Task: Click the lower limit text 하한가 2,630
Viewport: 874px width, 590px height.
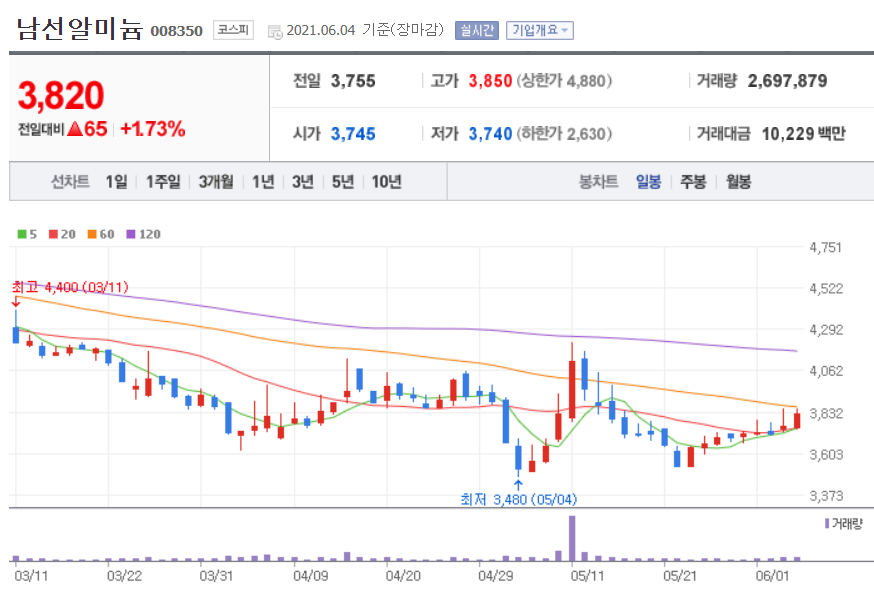Action: pyautogui.click(x=564, y=134)
